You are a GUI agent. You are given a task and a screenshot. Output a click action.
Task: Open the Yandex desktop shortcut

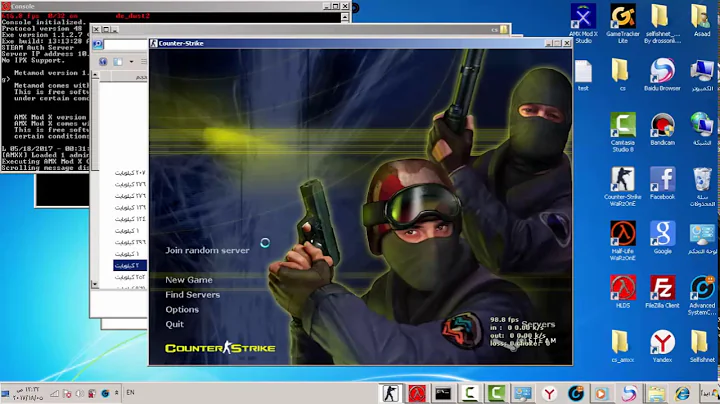[662, 346]
